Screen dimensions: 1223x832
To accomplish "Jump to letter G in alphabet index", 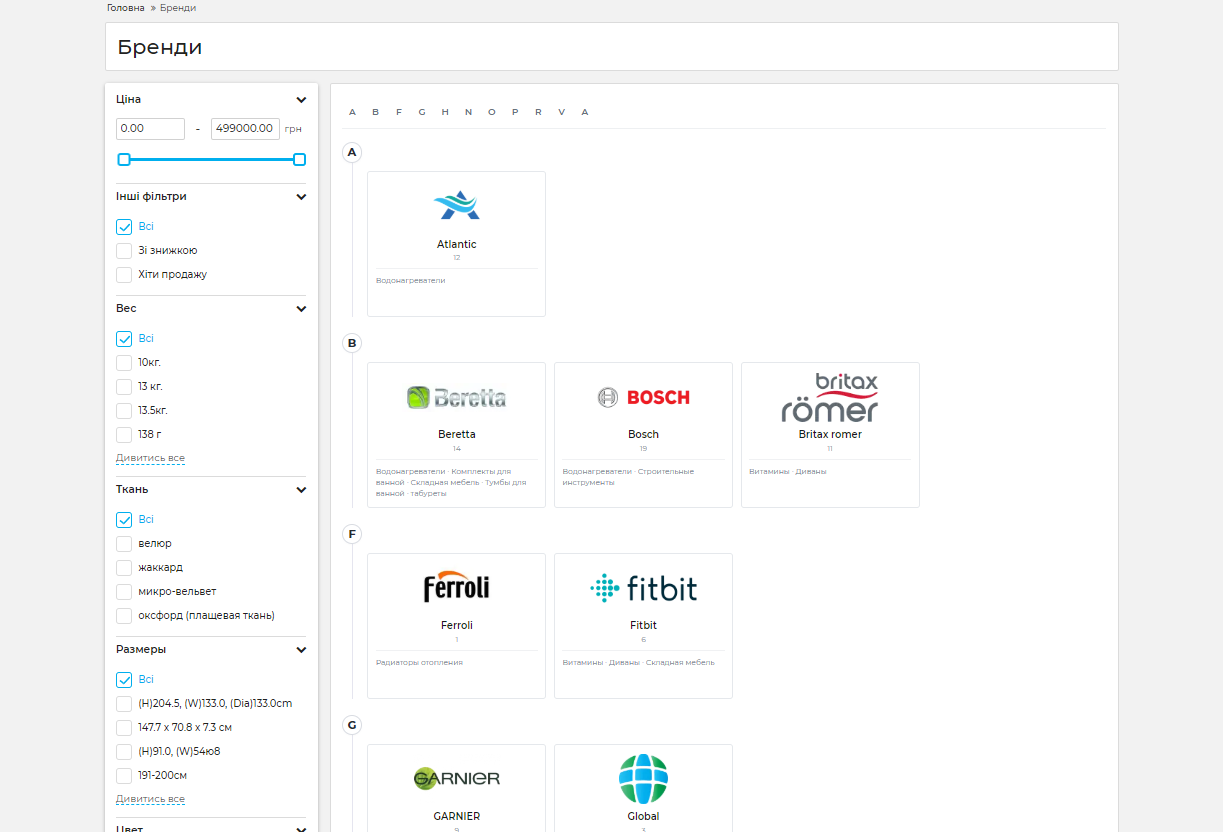I will (x=422, y=112).
